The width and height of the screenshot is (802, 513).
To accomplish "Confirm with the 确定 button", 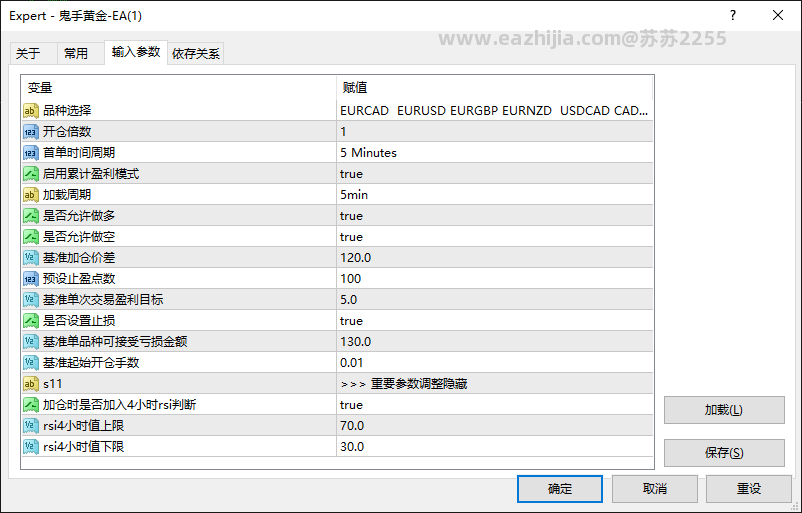I will pos(560,489).
